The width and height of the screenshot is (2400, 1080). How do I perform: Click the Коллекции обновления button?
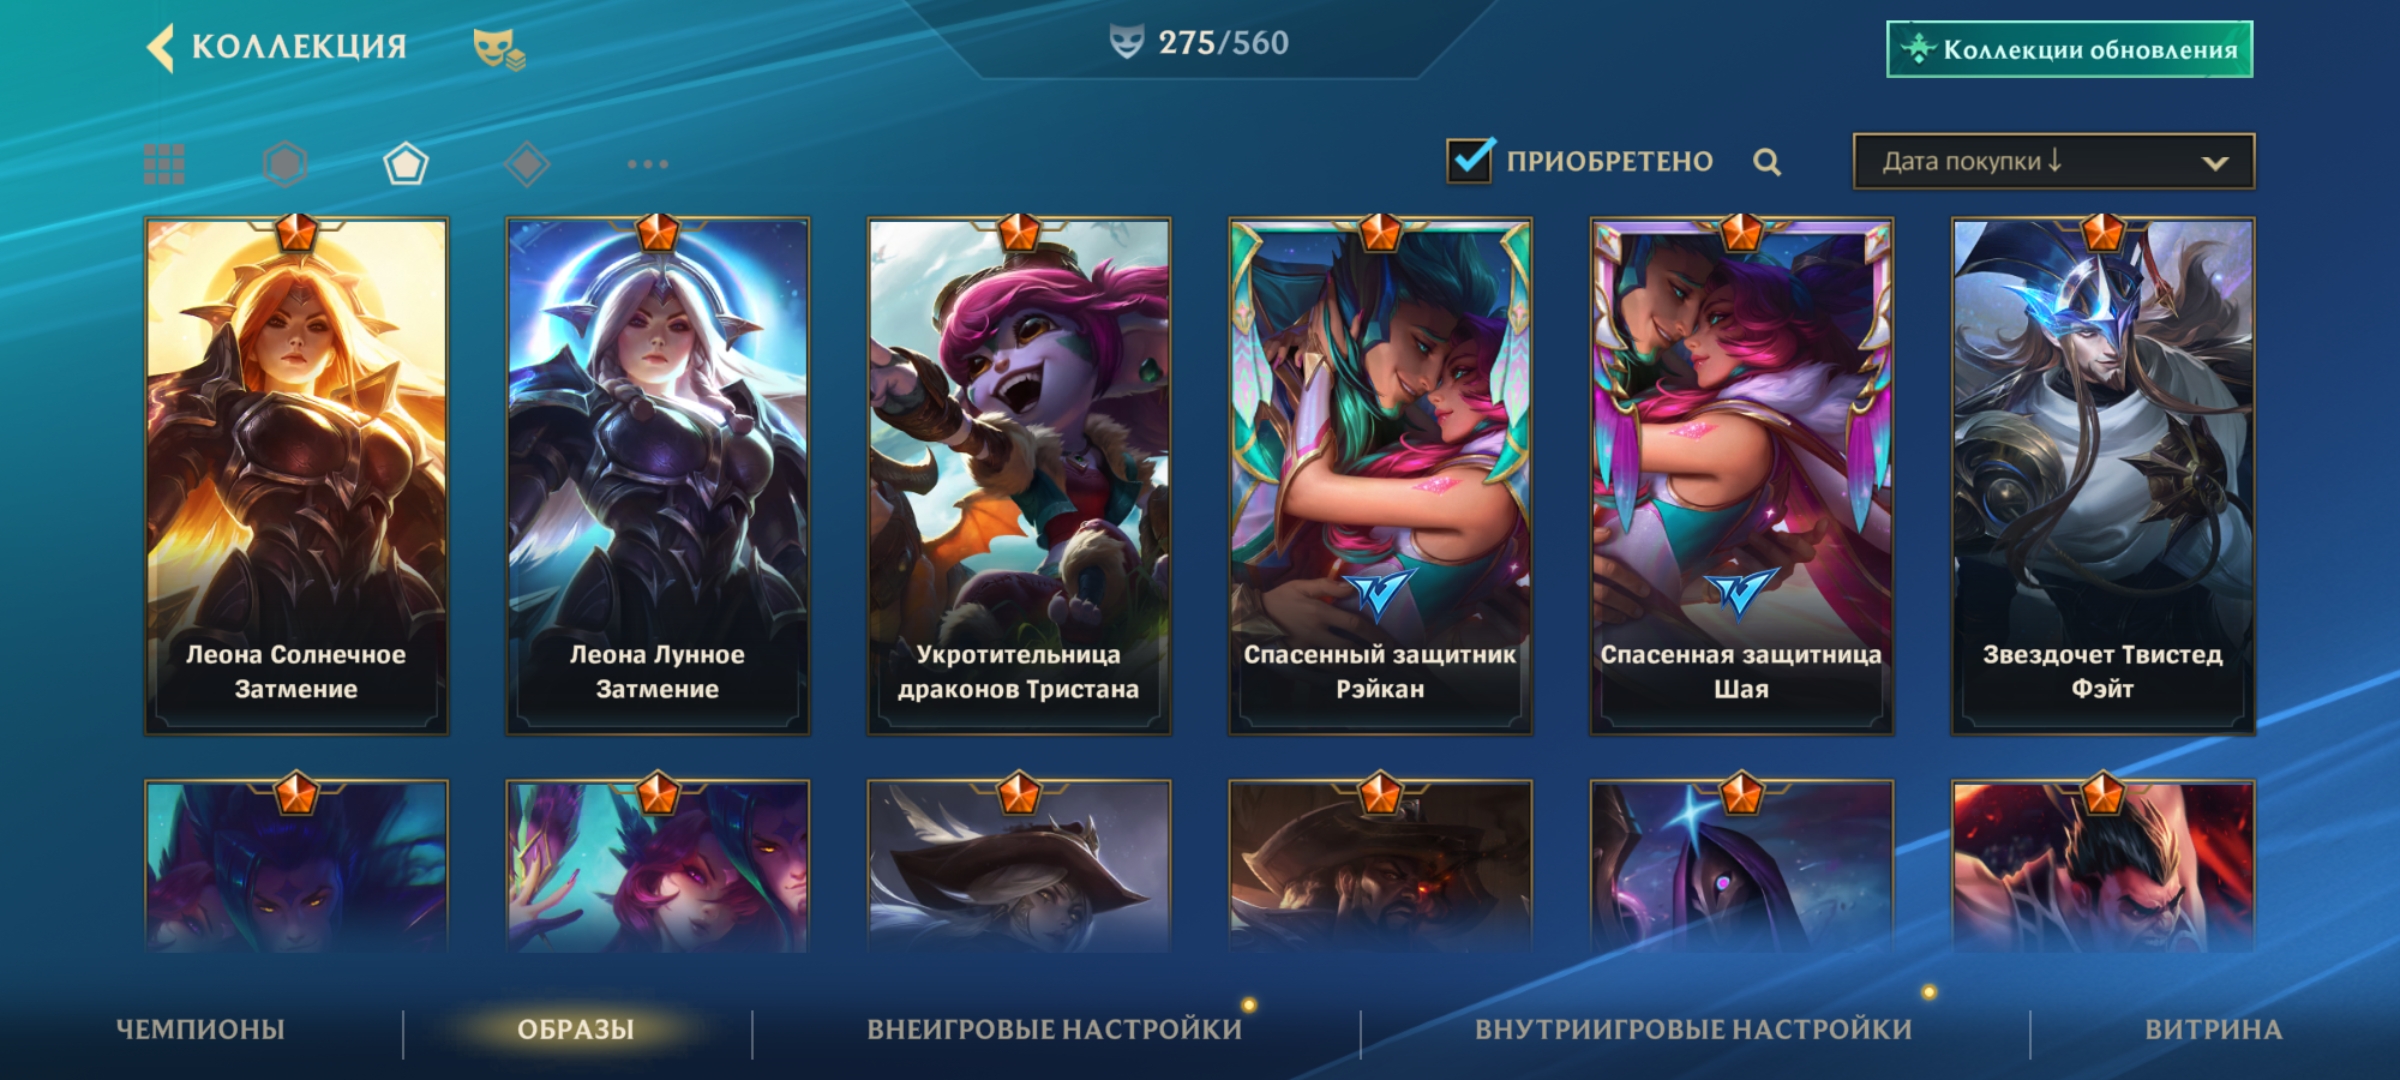[2069, 49]
